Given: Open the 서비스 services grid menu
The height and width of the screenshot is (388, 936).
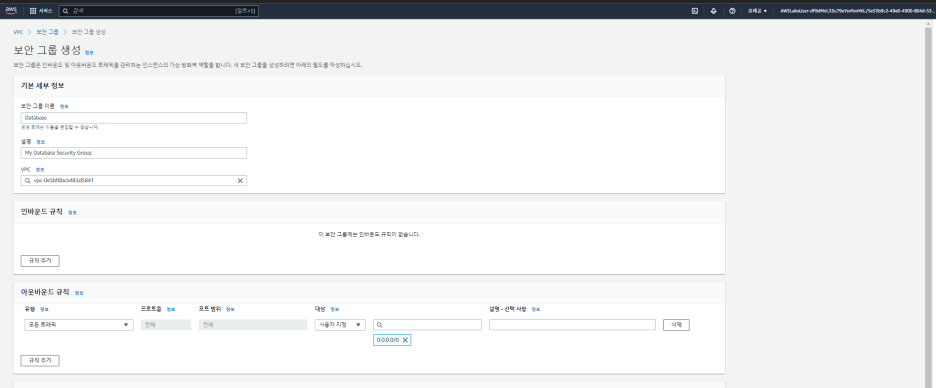Looking at the screenshot, I should (x=41, y=11).
